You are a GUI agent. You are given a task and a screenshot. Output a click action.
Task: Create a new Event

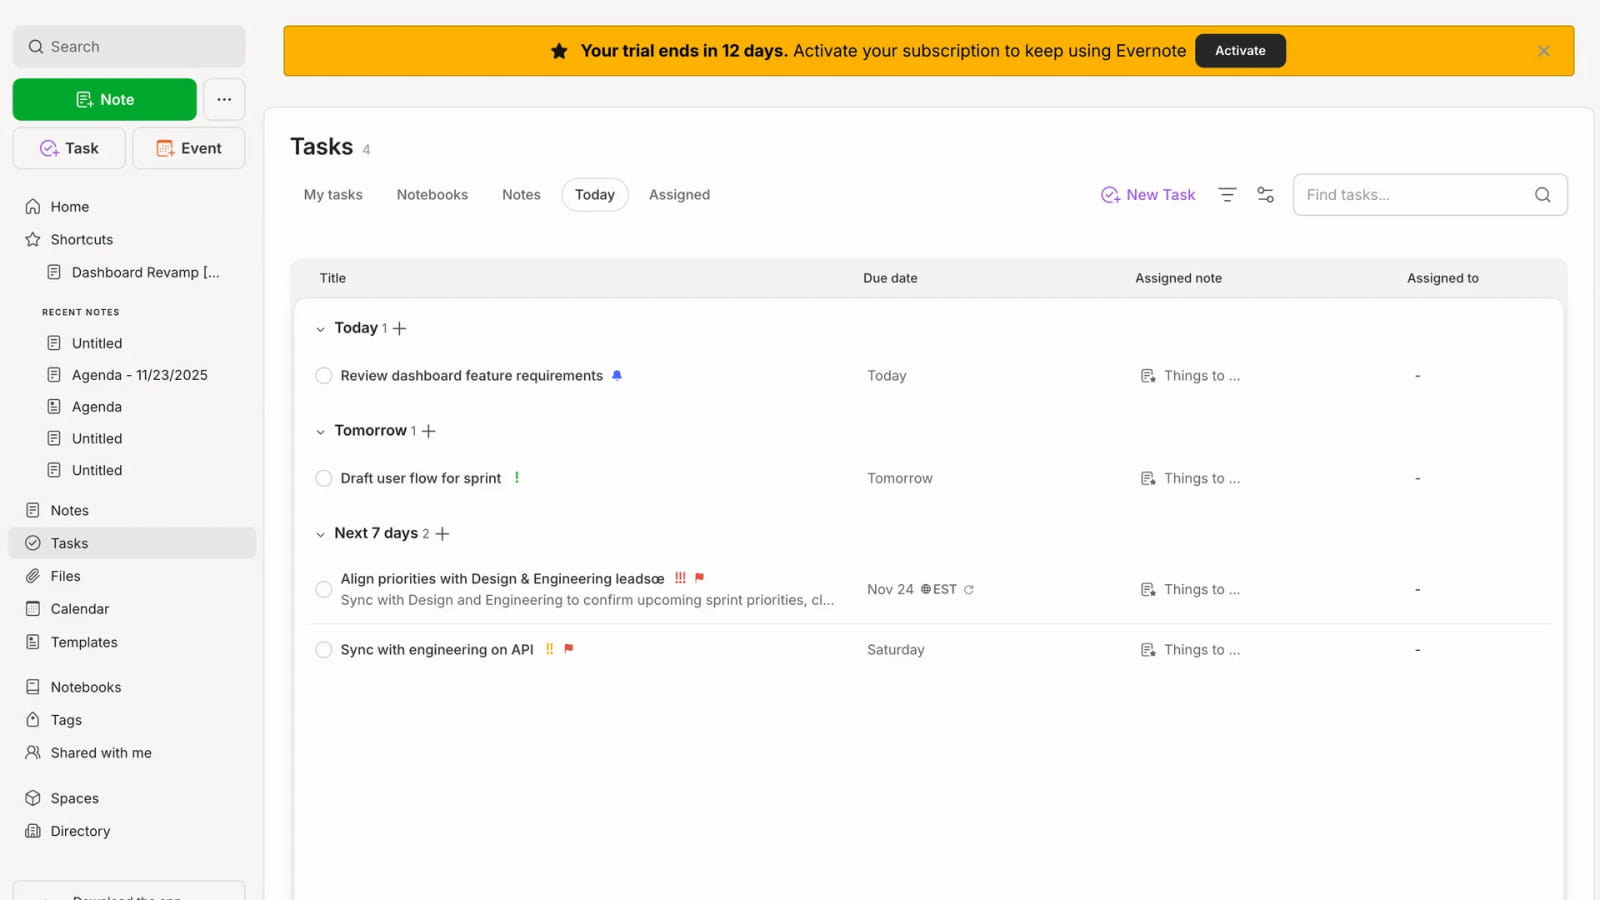point(188,148)
